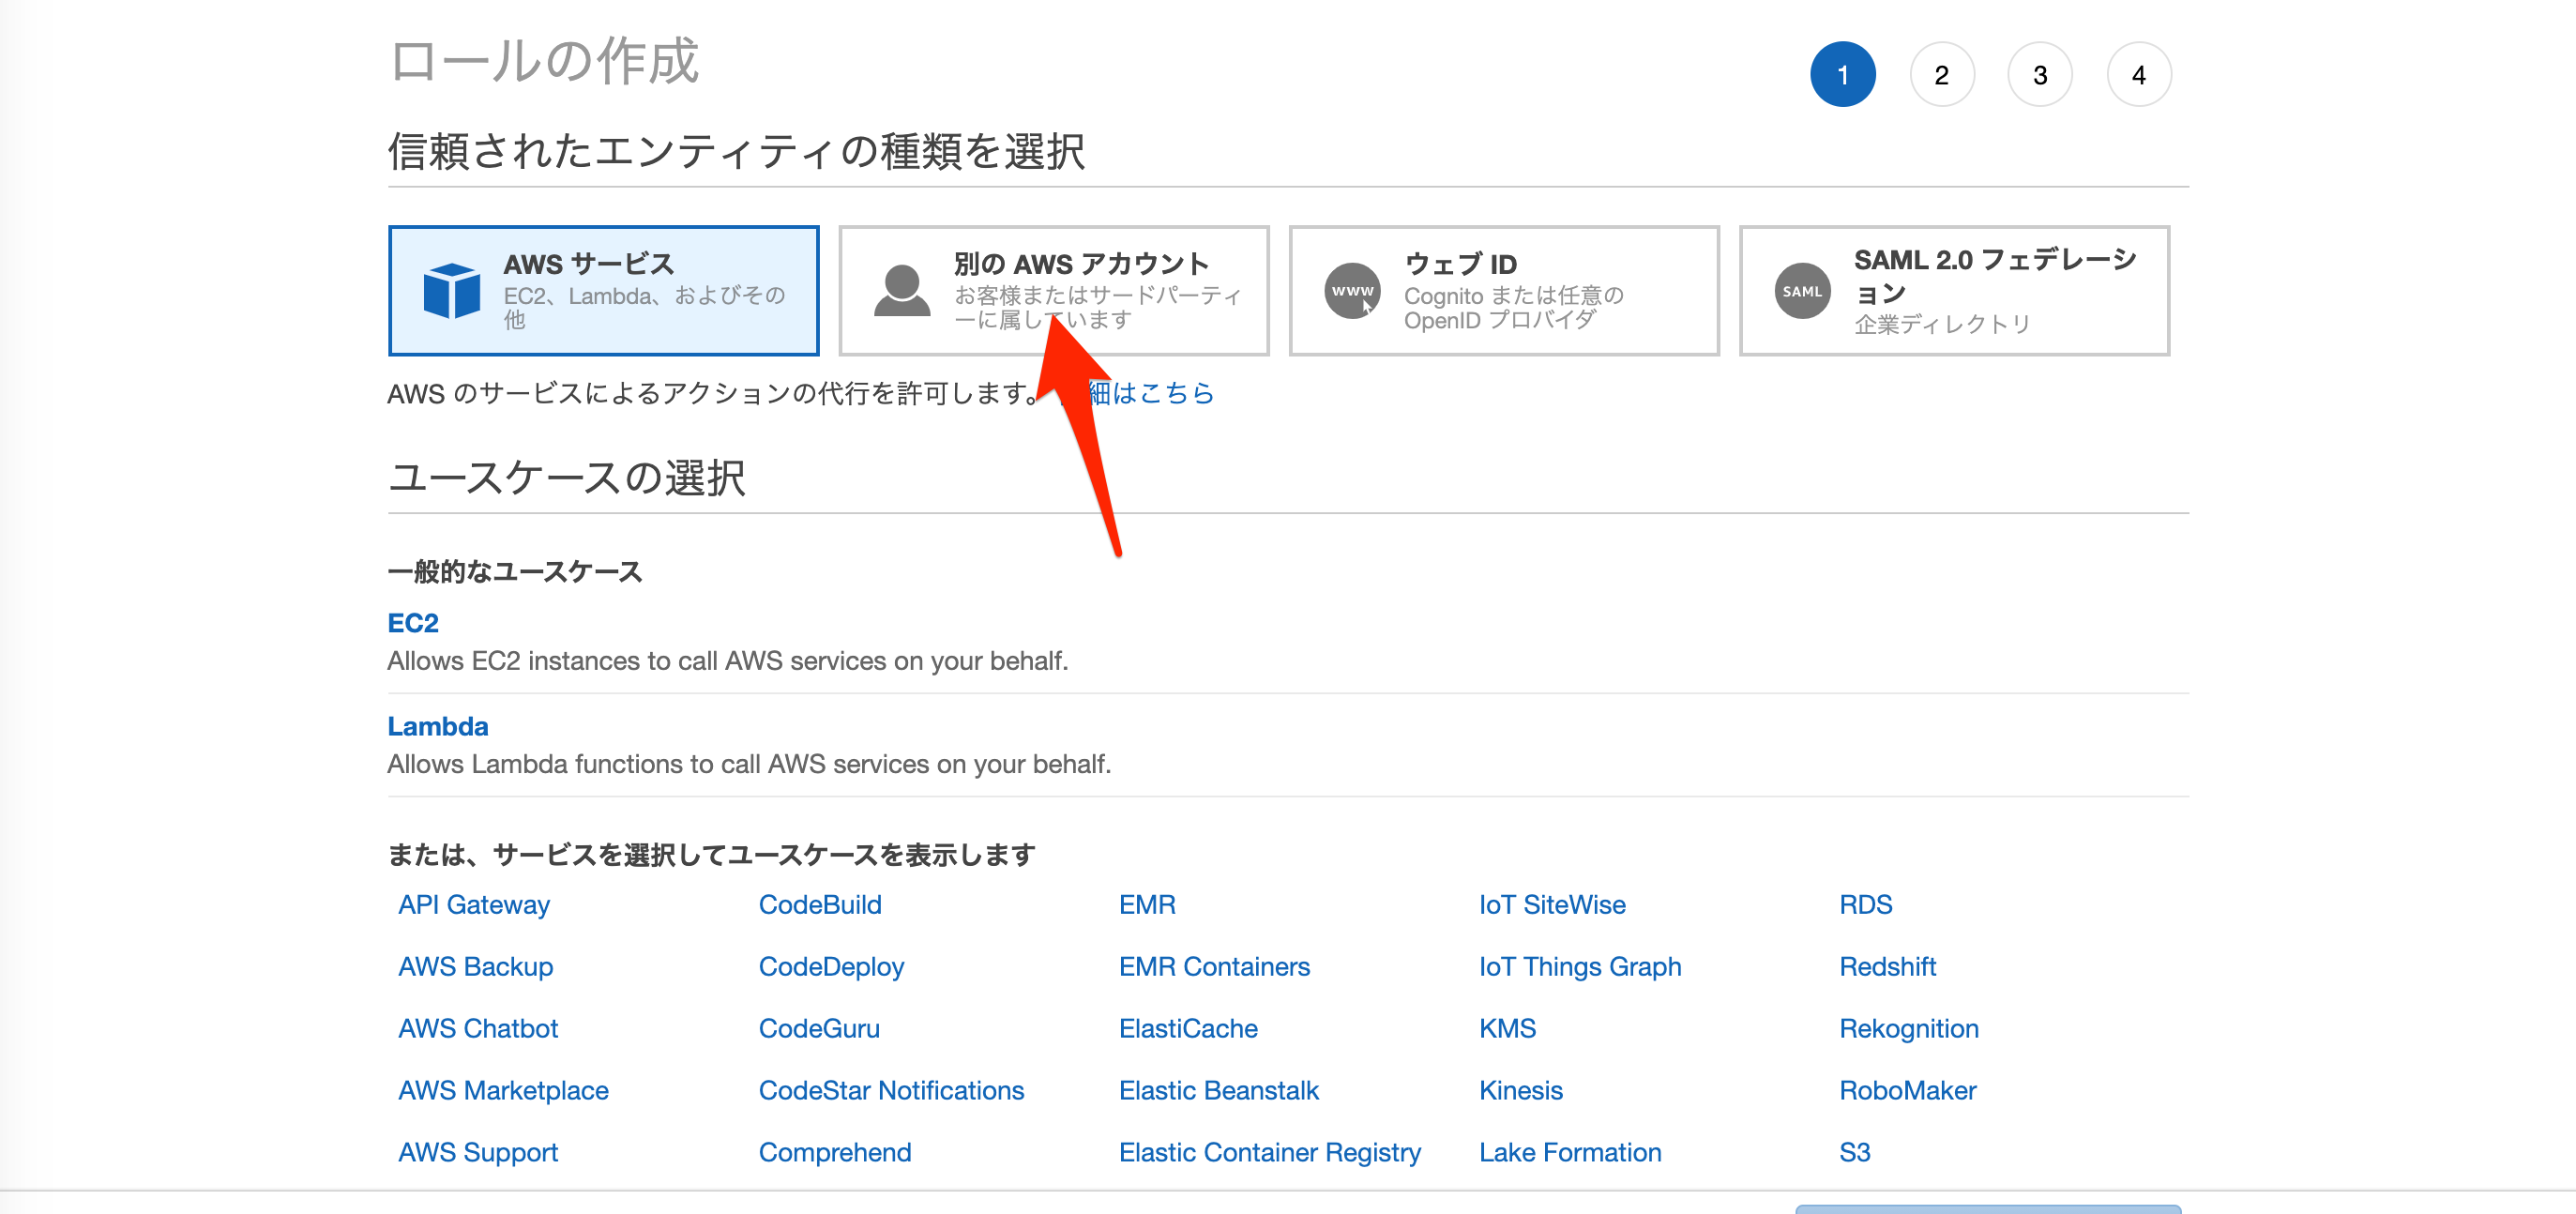Choose the Rekognition service

[1908, 1028]
